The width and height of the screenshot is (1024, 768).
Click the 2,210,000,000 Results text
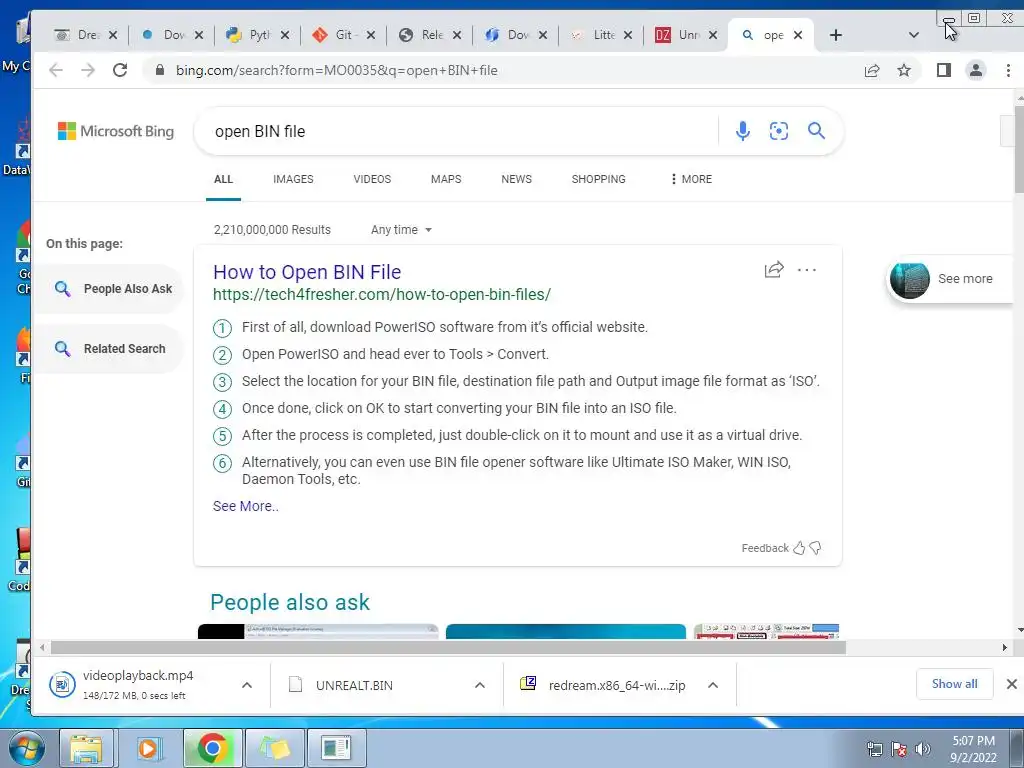click(x=272, y=230)
